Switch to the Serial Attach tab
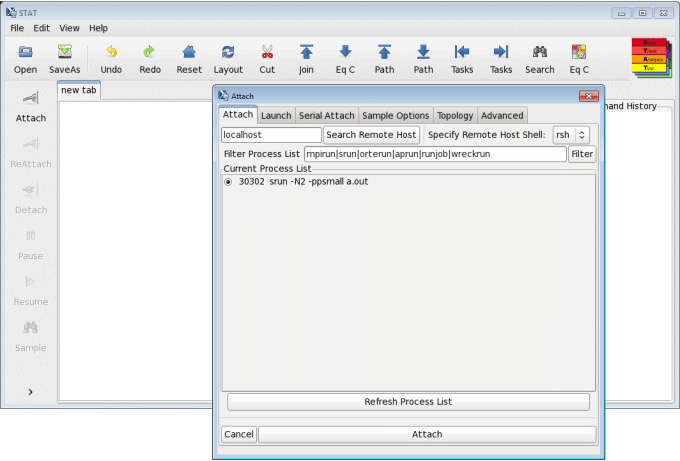The image size is (680, 461). click(327, 116)
